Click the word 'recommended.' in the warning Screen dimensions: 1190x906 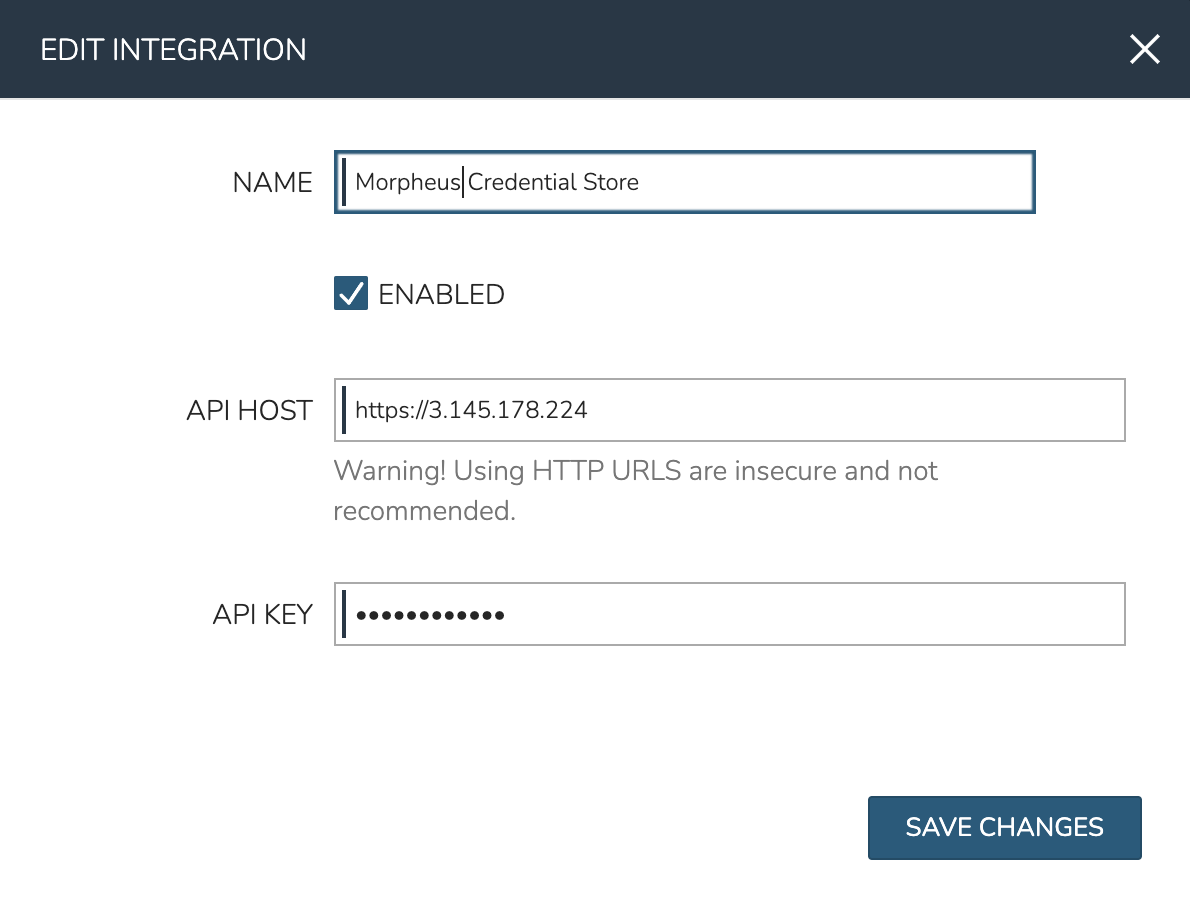(424, 511)
